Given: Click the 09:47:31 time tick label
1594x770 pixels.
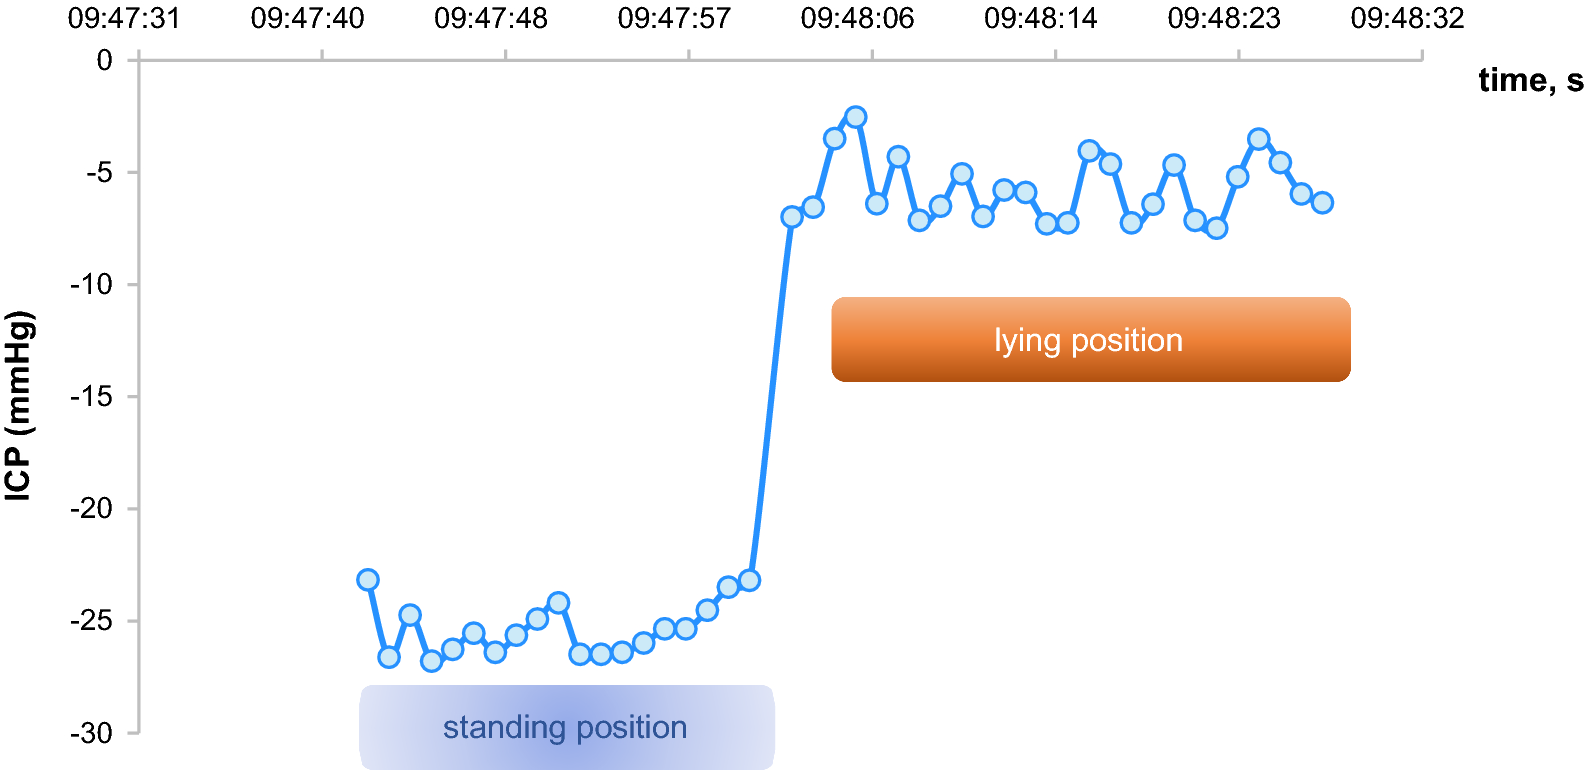Looking at the screenshot, I should click(x=124, y=18).
